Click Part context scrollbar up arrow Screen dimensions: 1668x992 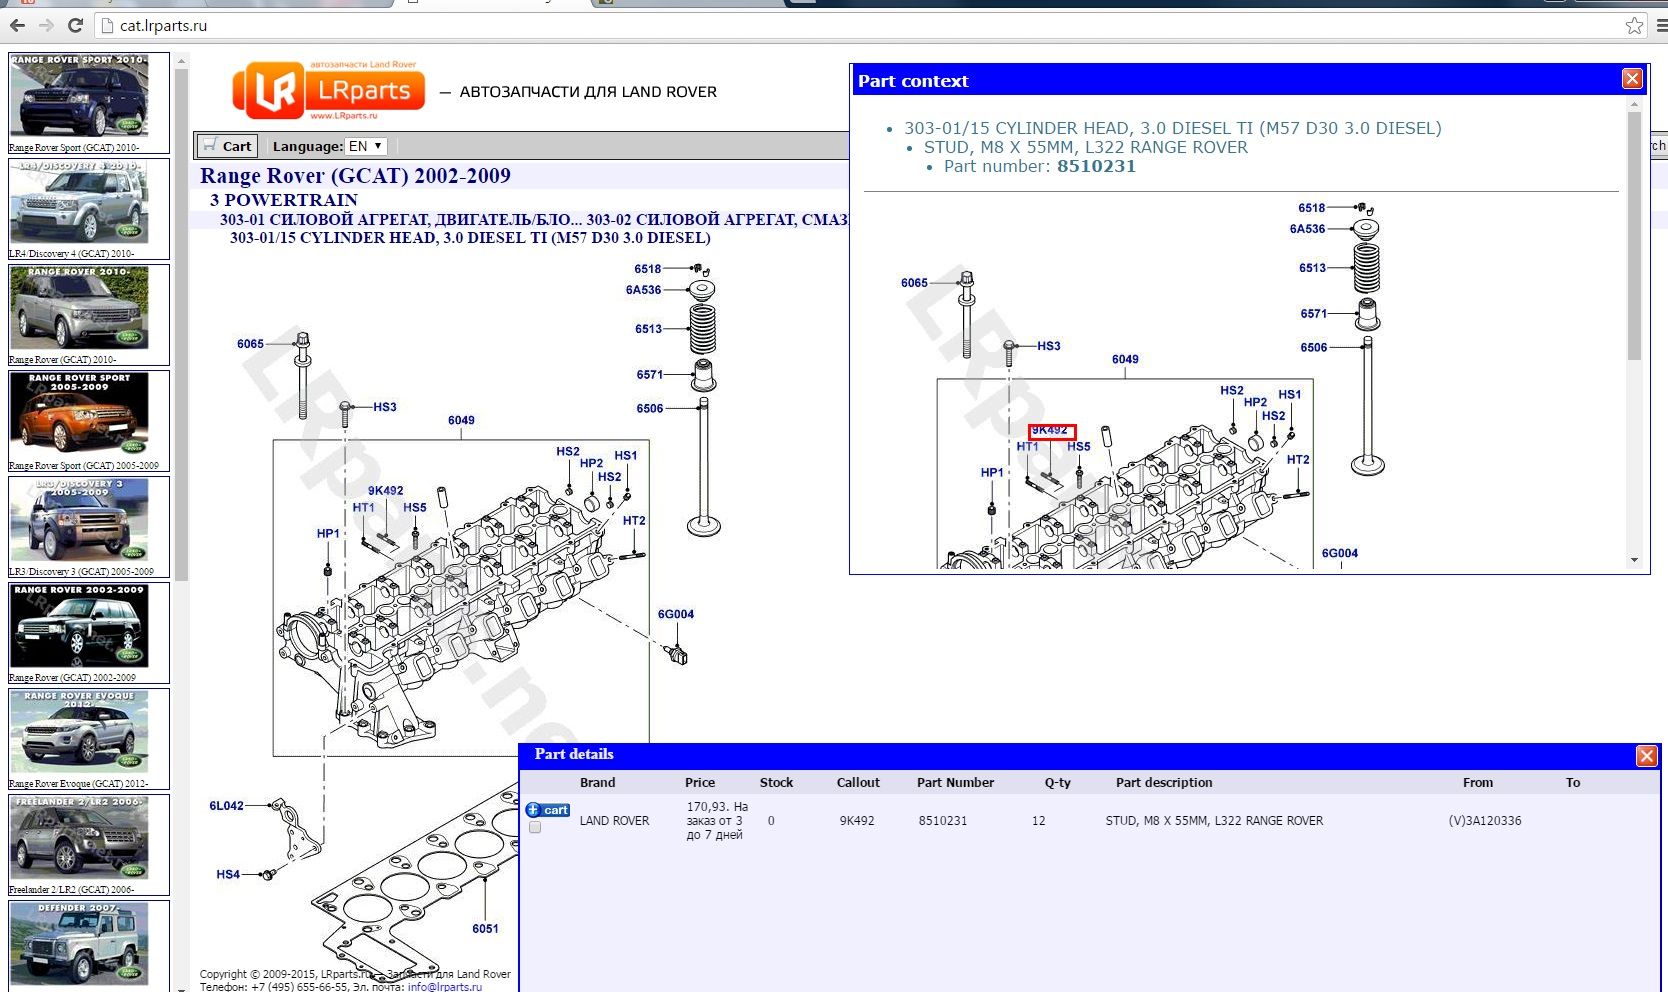tap(1634, 104)
